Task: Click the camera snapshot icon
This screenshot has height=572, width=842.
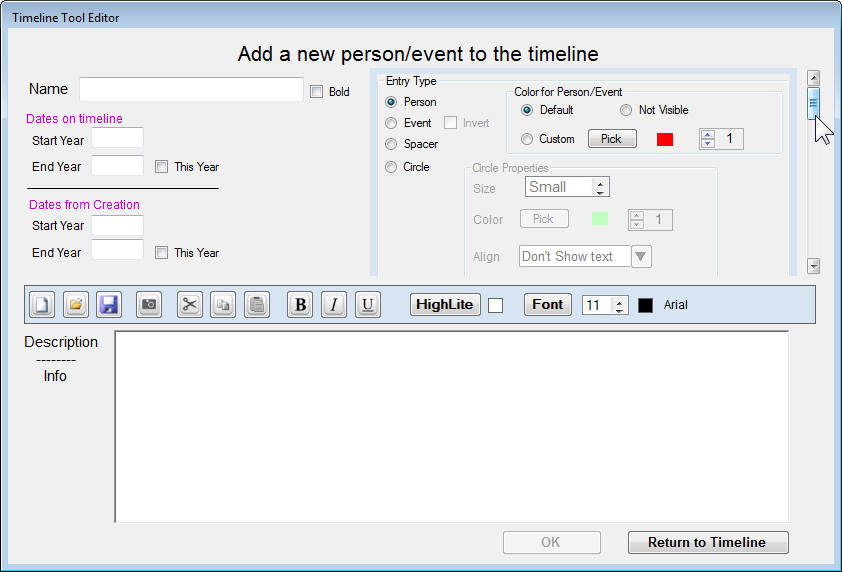Action: coord(149,305)
